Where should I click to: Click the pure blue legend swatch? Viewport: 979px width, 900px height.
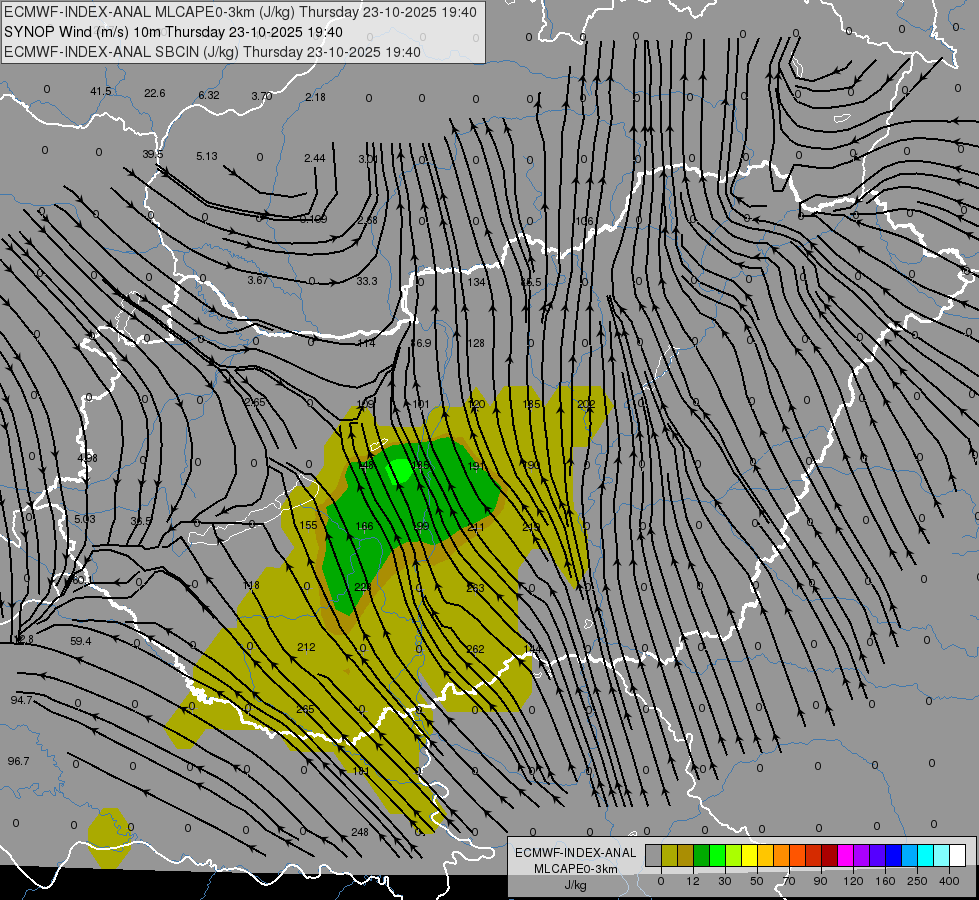tap(893, 855)
